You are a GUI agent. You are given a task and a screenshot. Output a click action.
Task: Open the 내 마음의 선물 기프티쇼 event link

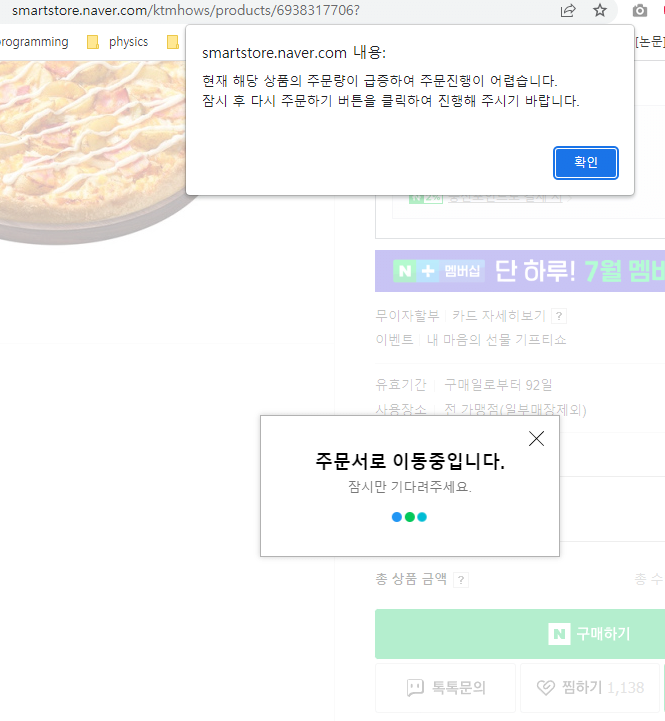(496, 340)
